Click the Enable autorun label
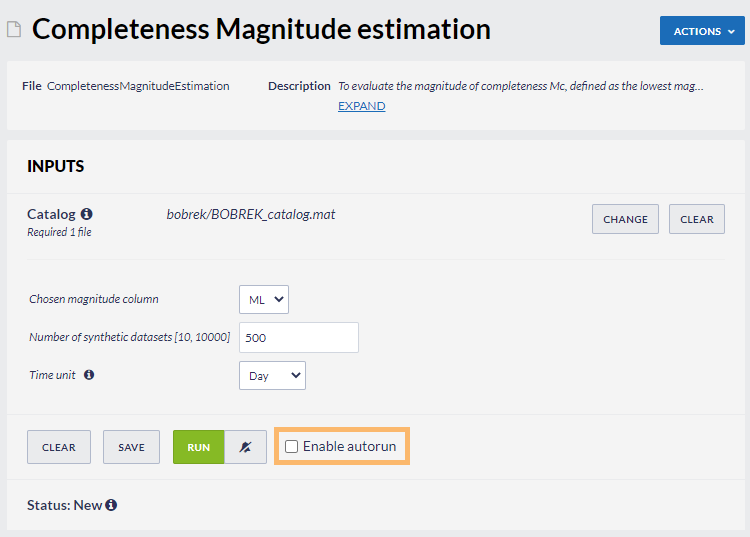 (x=350, y=446)
